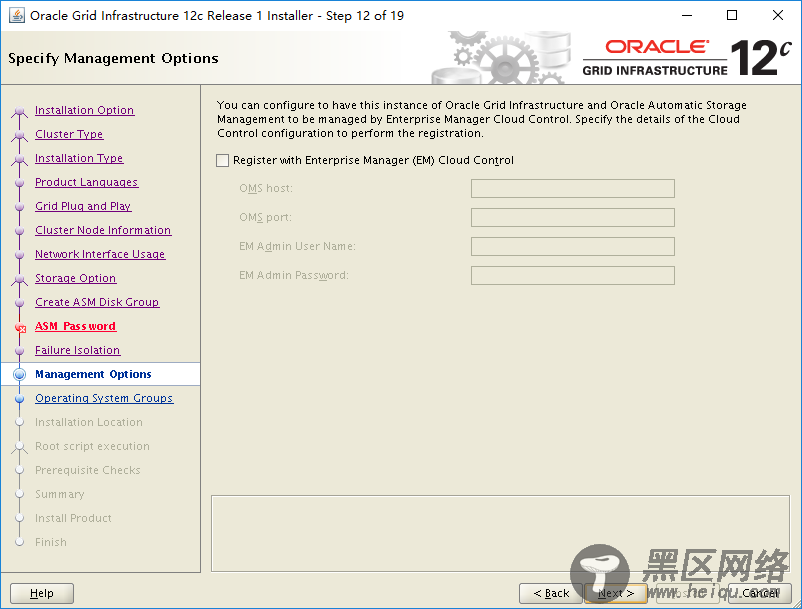Viewport: 802px width, 609px height.
Task: Select the Management Options step
Action: pos(93,374)
